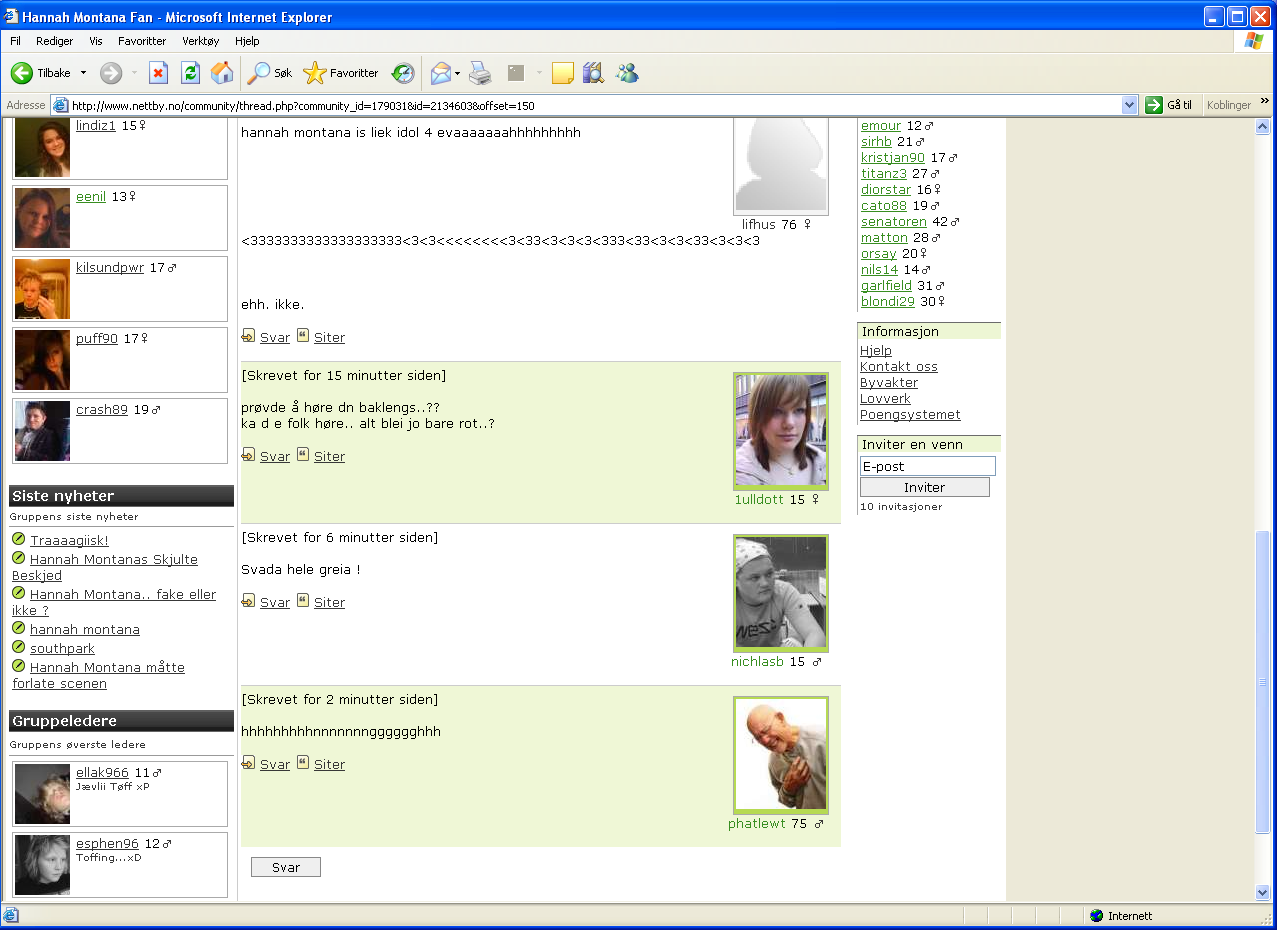This screenshot has width=1280, height=930.
Task: Click the vertical scrollbar thumb
Action: 1263,682
